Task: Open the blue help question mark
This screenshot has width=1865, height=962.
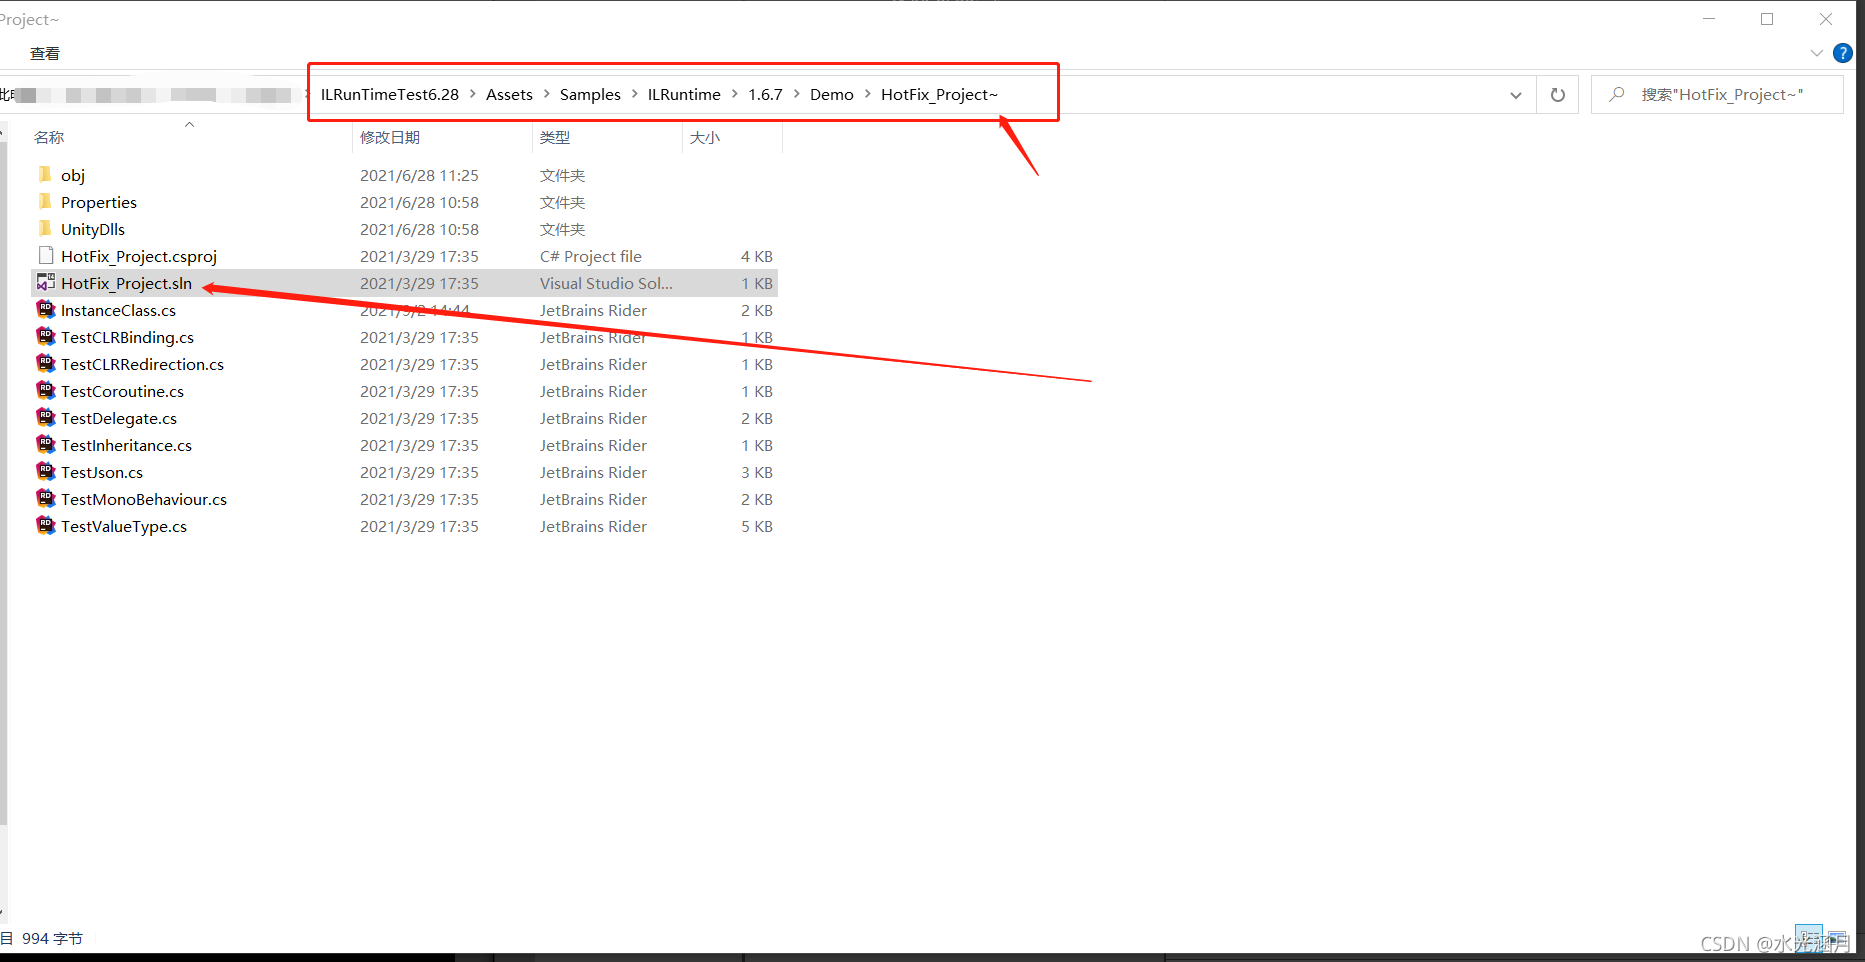Action: 1842,53
